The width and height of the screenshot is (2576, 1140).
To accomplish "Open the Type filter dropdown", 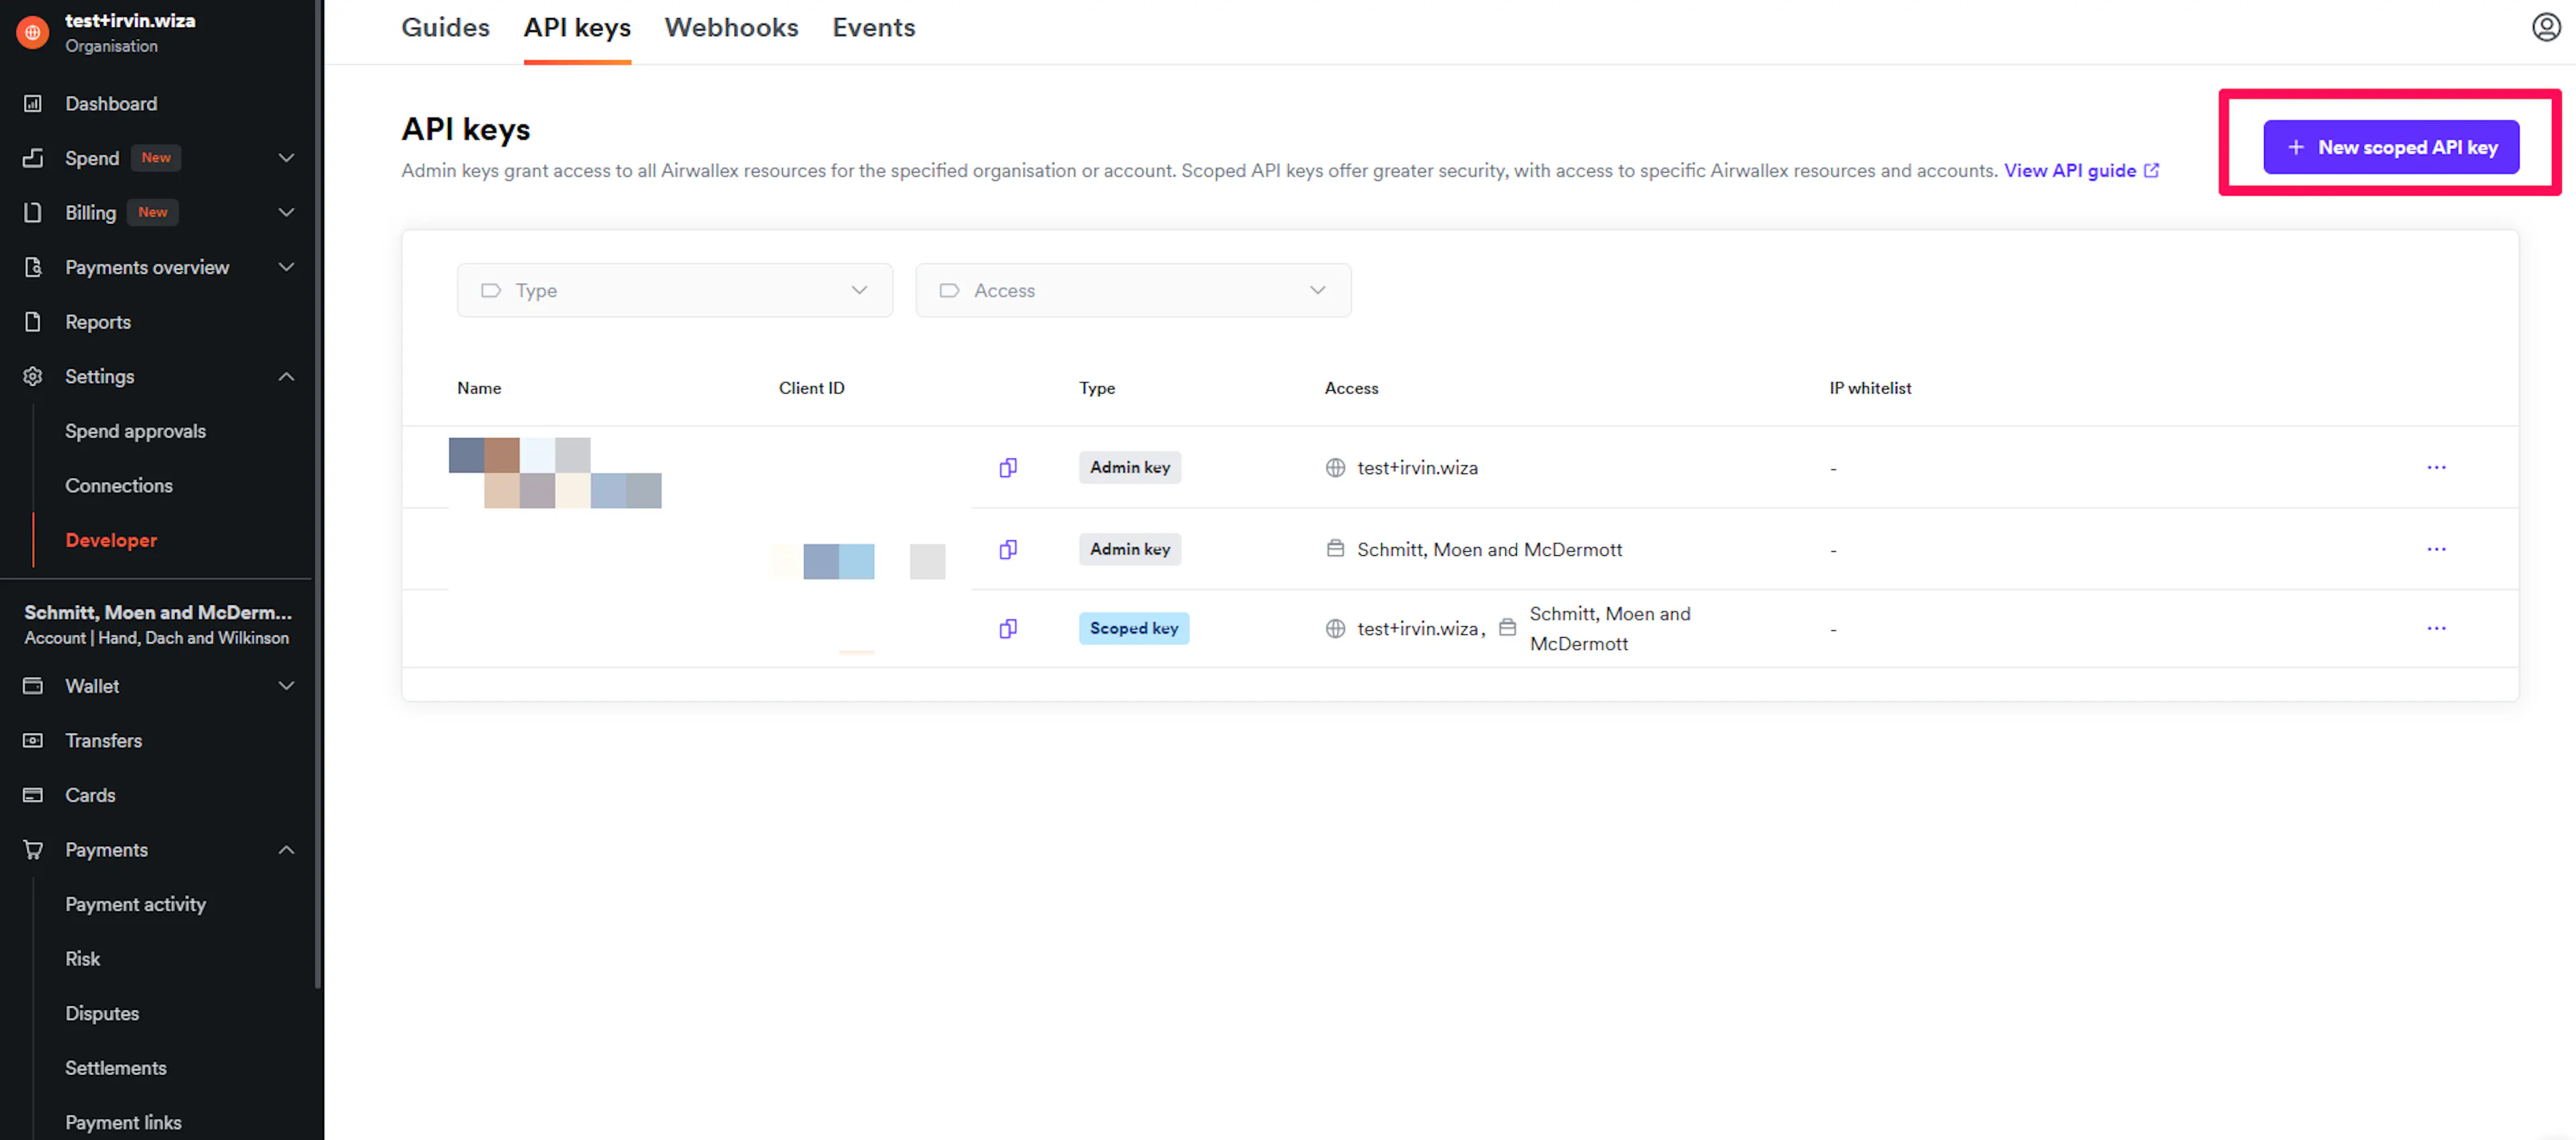I will coord(674,290).
